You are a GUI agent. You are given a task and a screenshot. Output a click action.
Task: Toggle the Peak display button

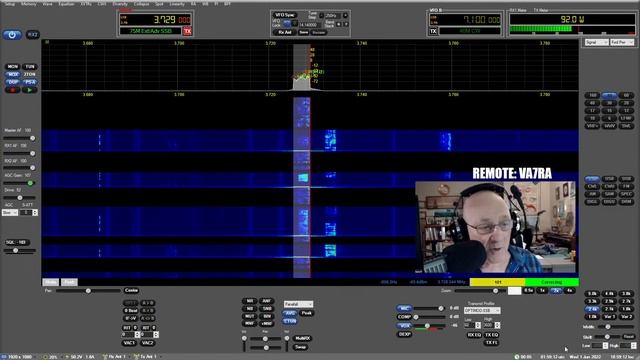[x=307, y=313]
